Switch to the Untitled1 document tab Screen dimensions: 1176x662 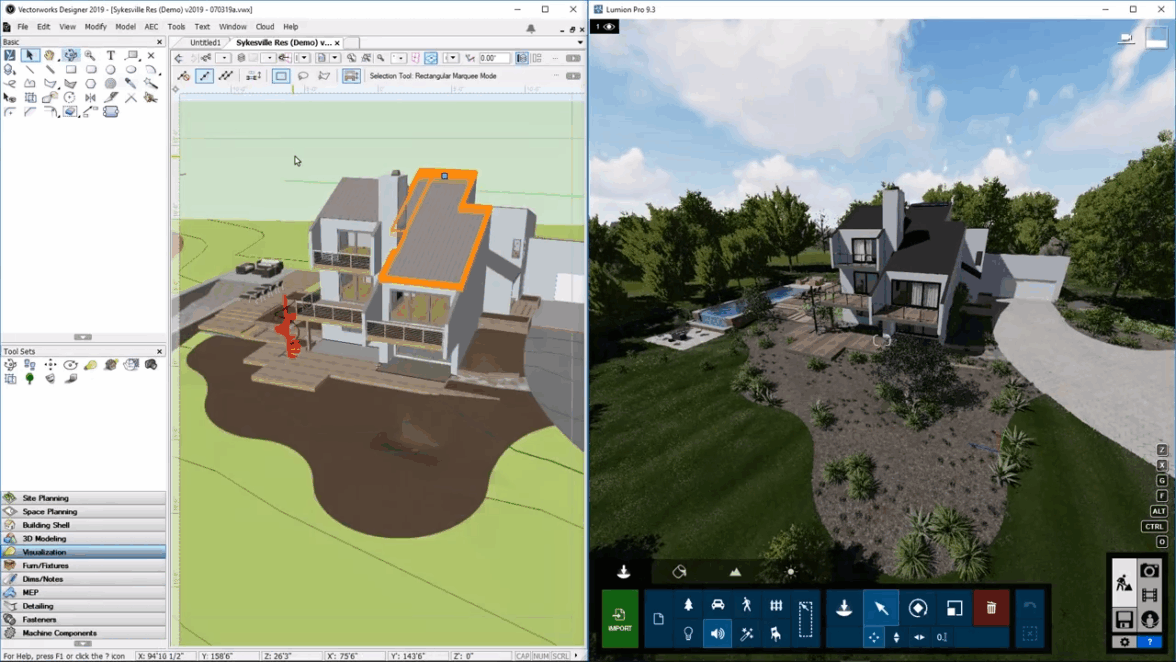point(205,43)
